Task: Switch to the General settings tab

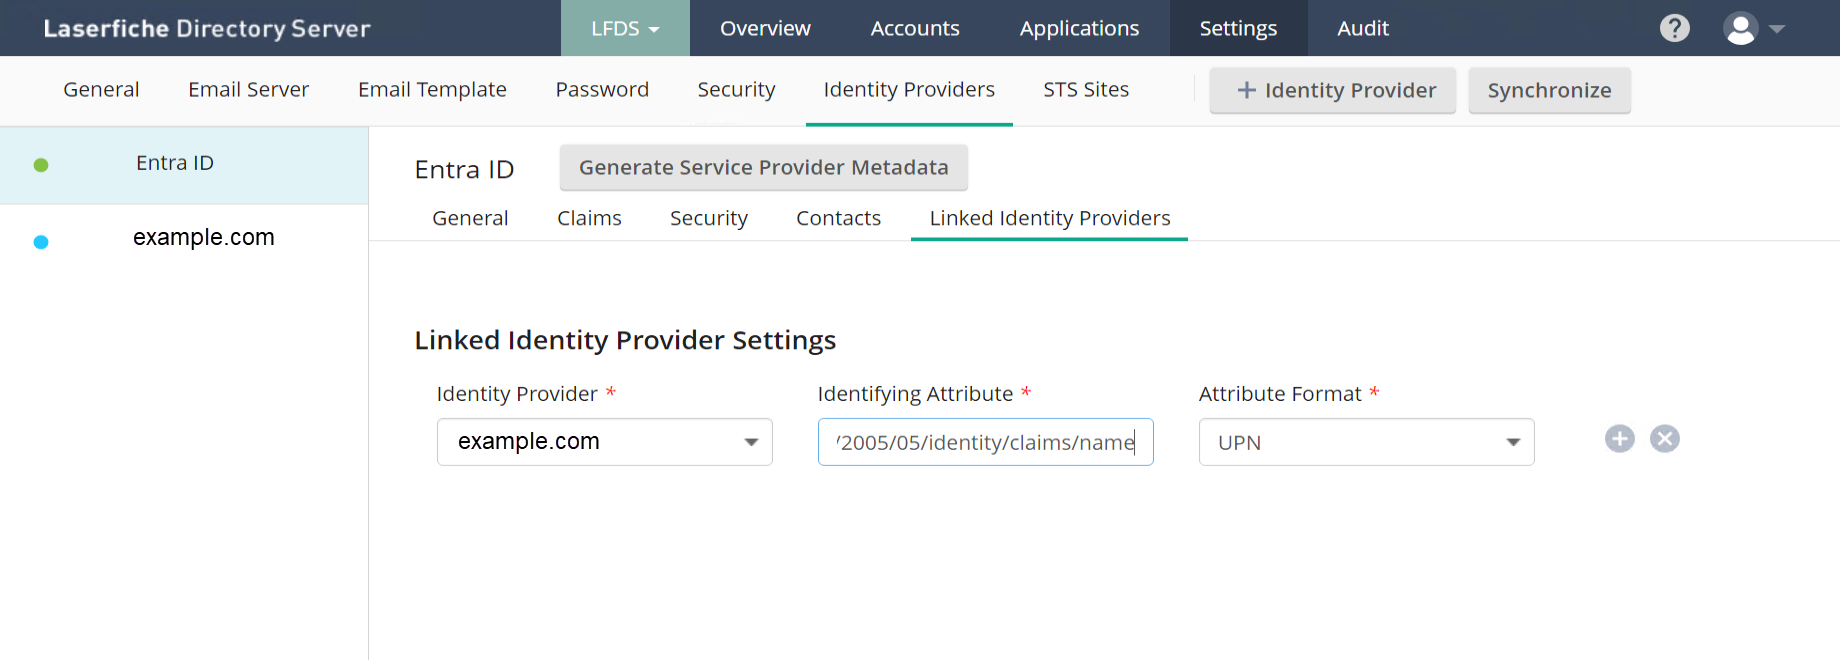Action: point(101,90)
